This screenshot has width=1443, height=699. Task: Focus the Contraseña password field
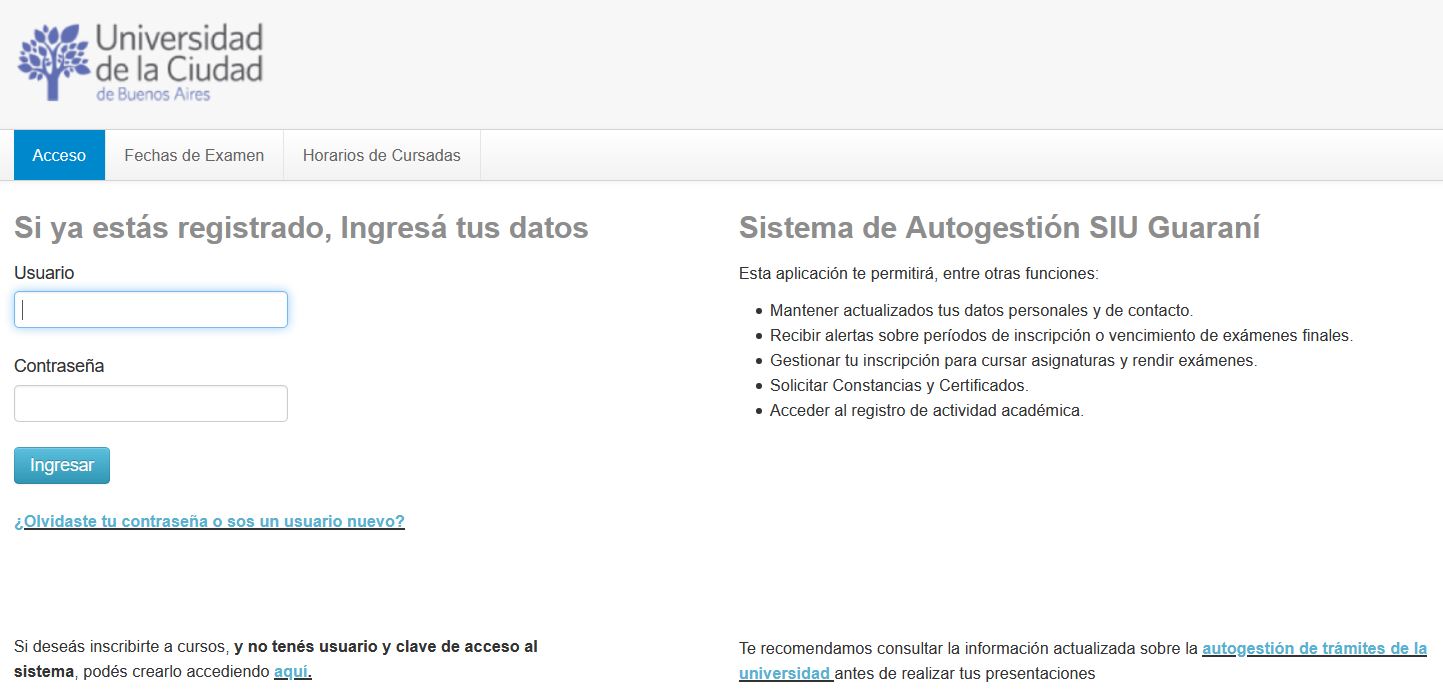(x=150, y=402)
